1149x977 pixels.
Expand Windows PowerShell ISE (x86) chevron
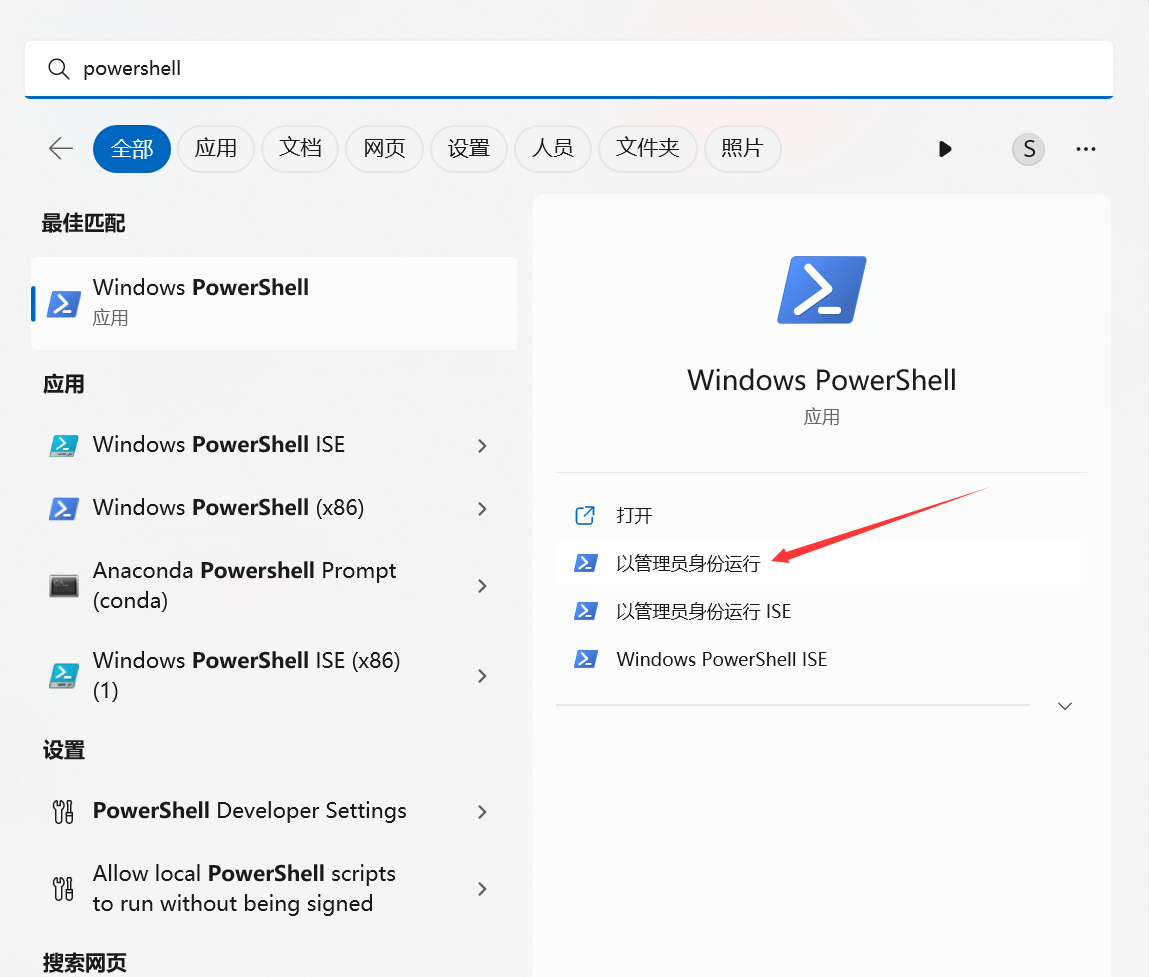coord(482,676)
